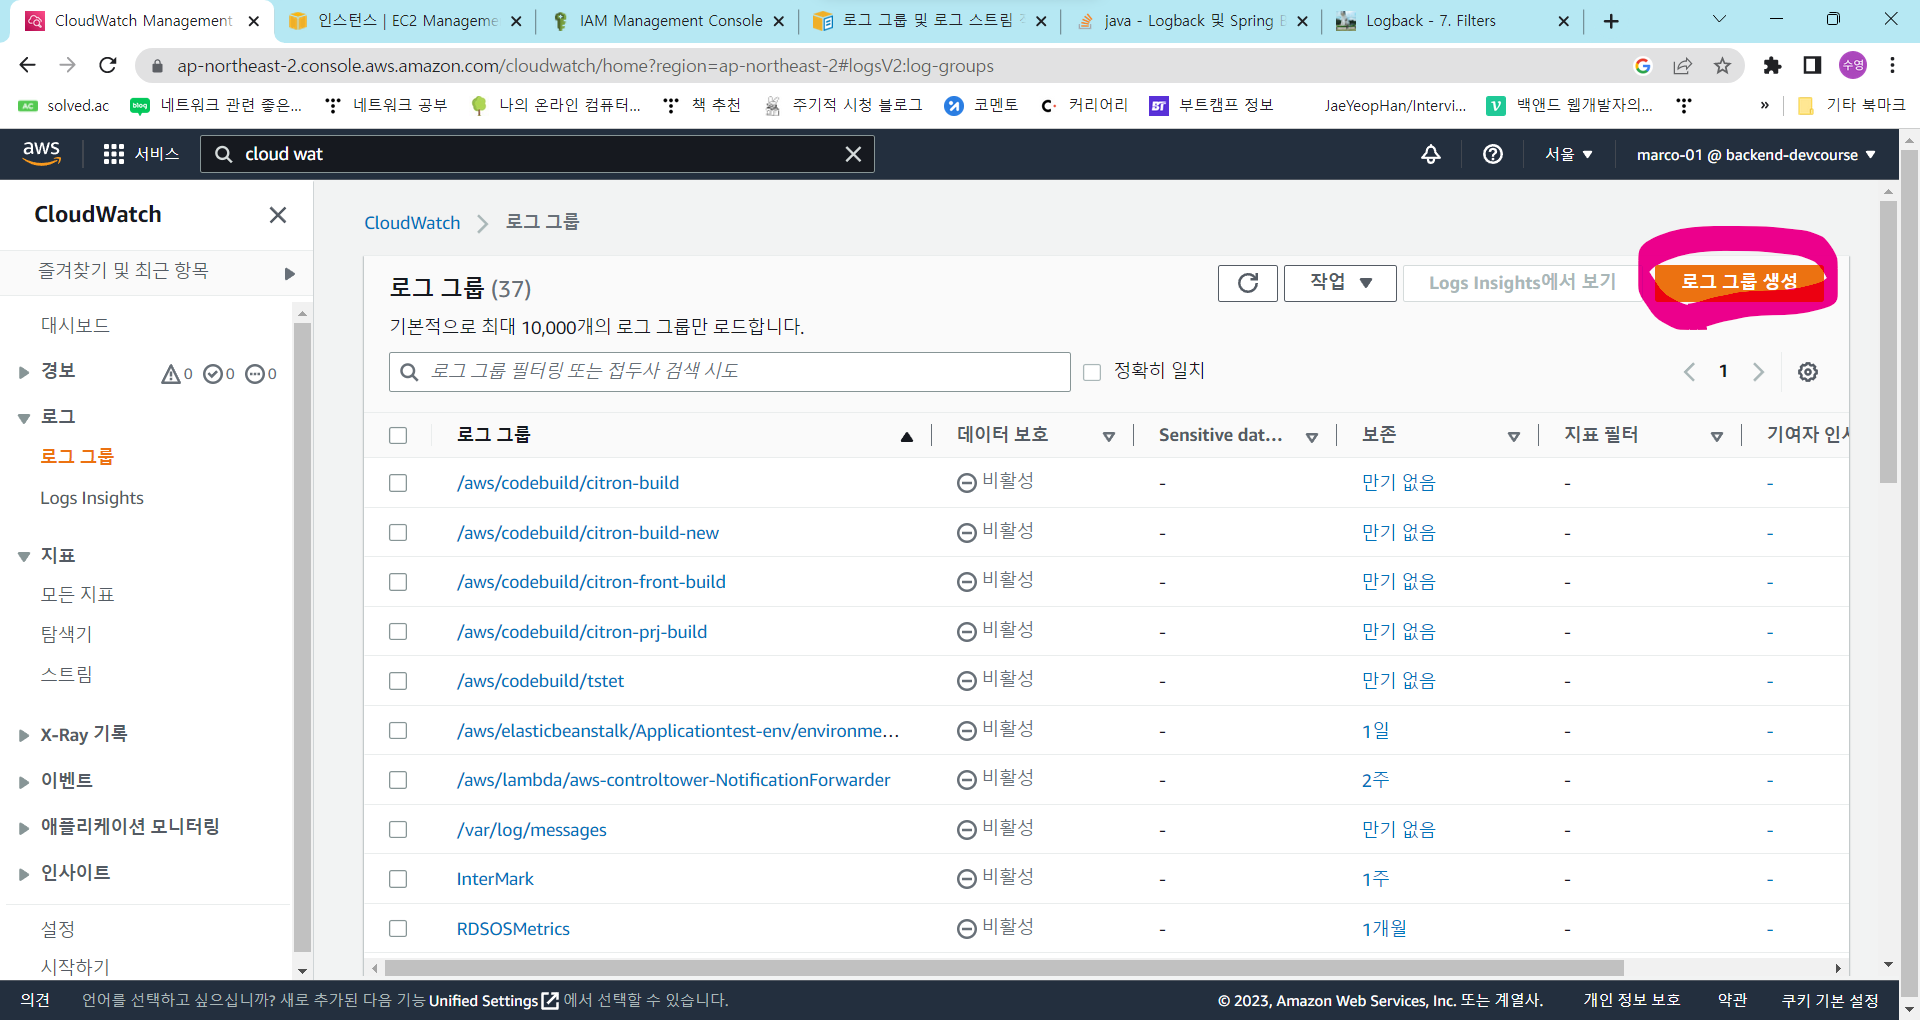Reload the browser page

(x=108, y=65)
